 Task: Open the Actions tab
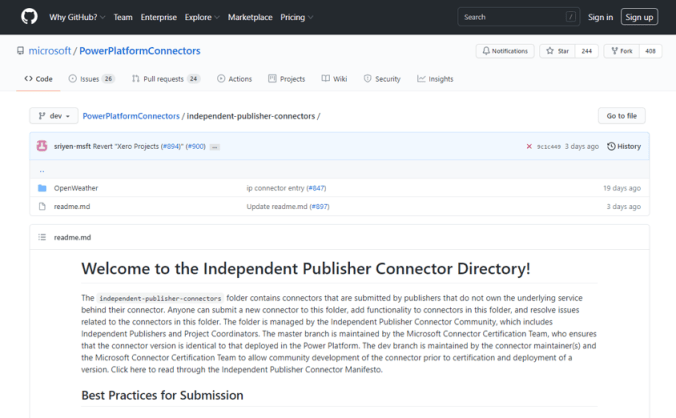pos(235,79)
